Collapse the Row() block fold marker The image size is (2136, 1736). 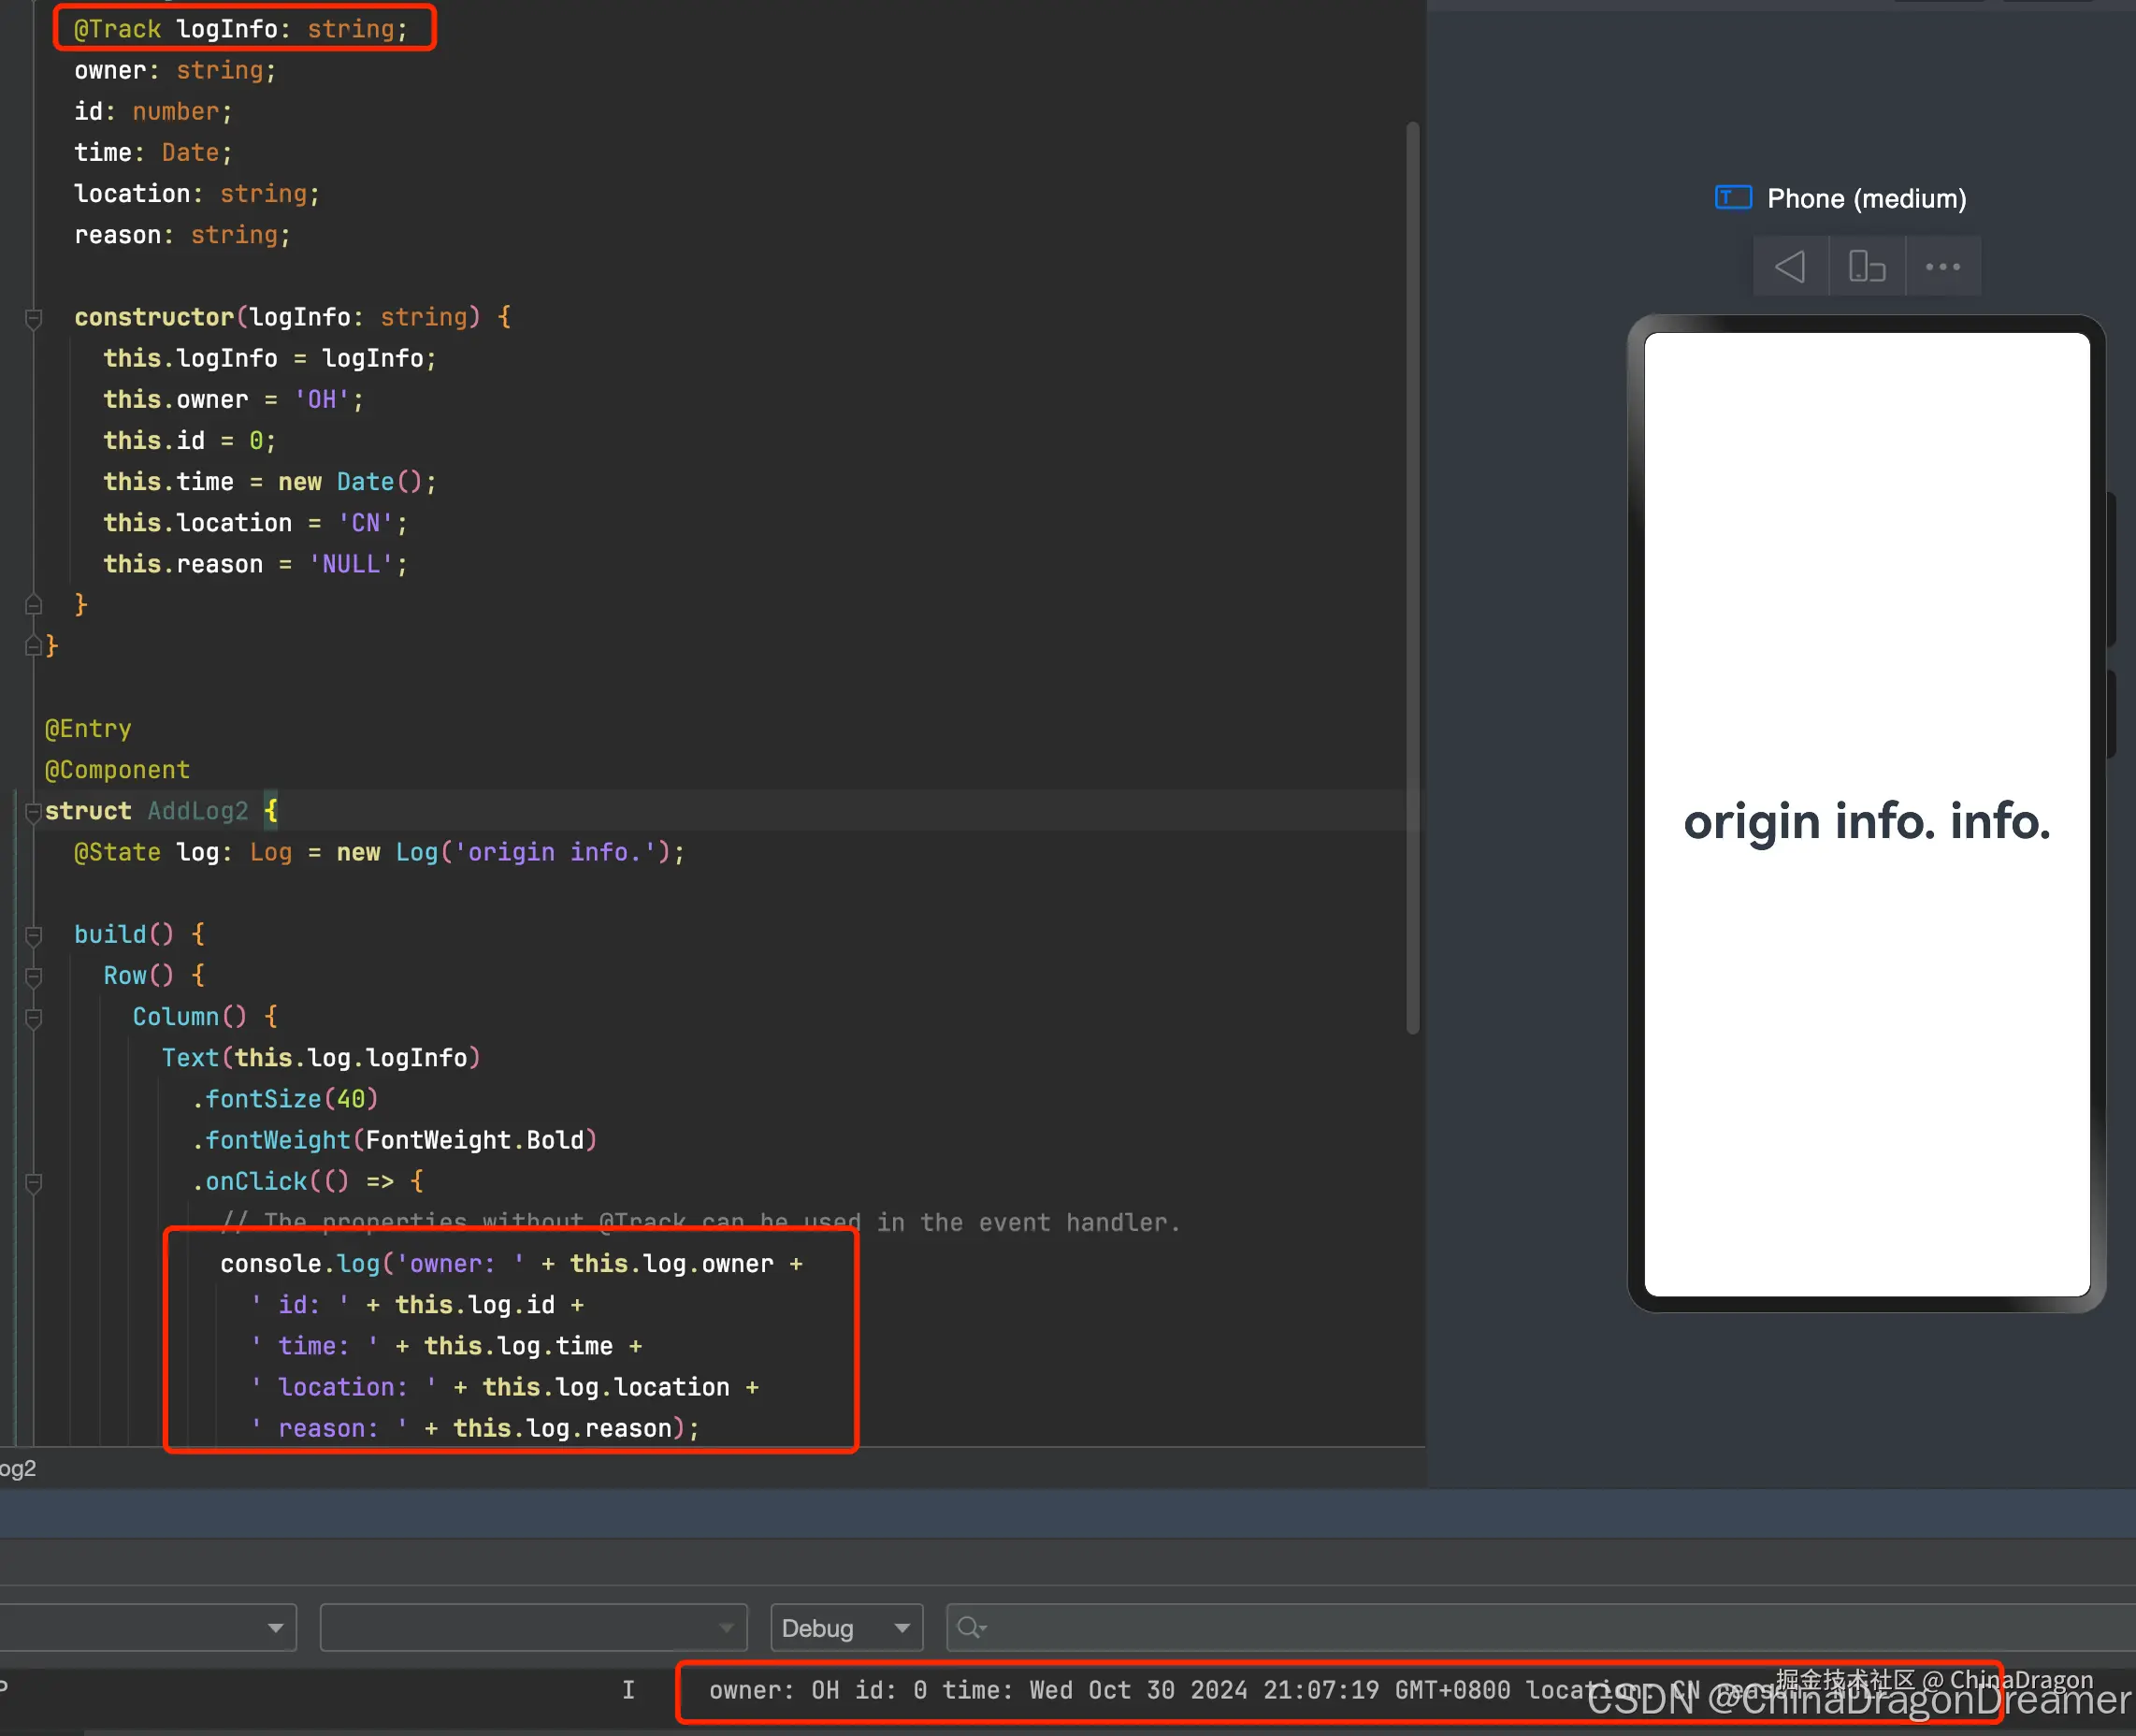[x=33, y=976]
